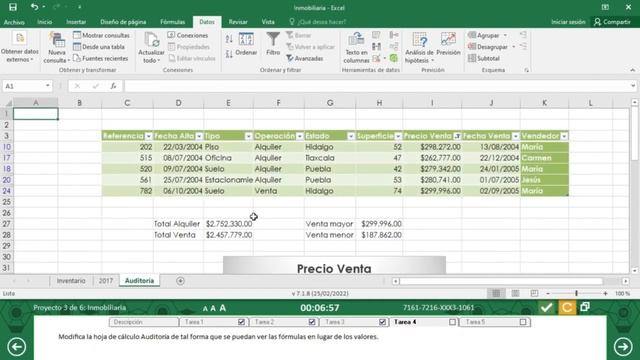
Task: Click Iniciar sesión
Action: [568, 22]
